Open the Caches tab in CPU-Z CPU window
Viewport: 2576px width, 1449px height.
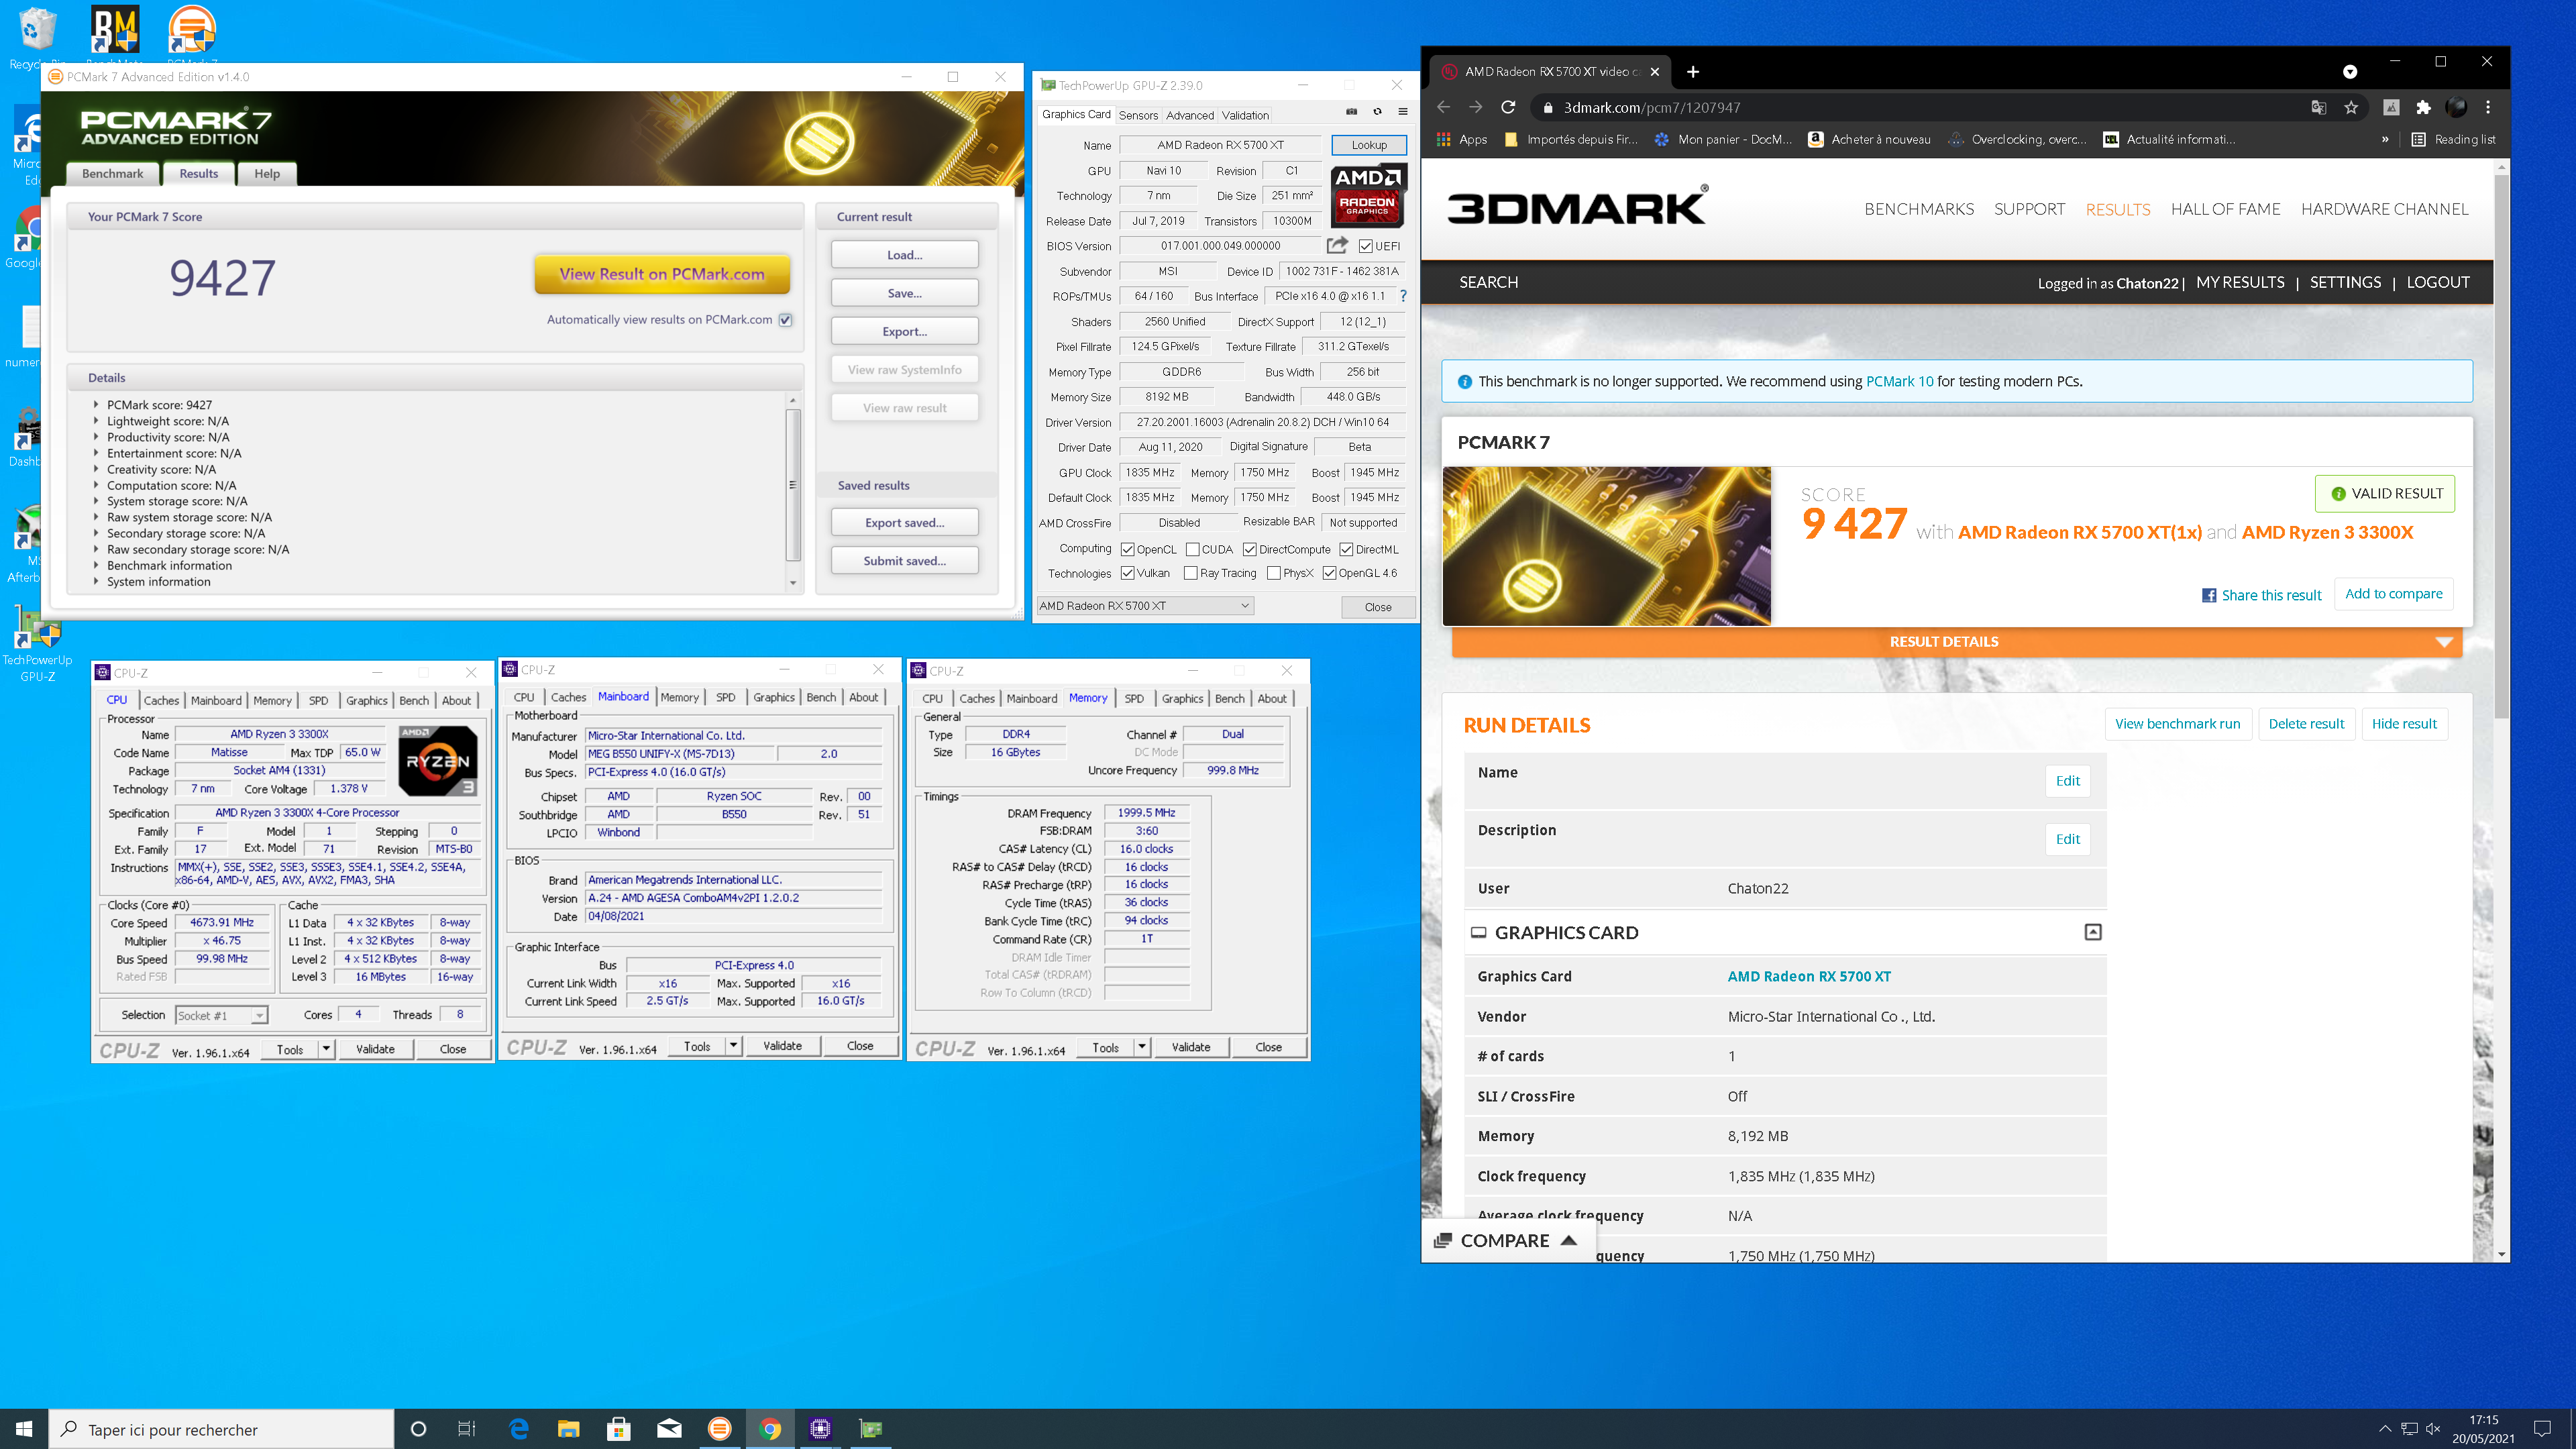coord(161,701)
